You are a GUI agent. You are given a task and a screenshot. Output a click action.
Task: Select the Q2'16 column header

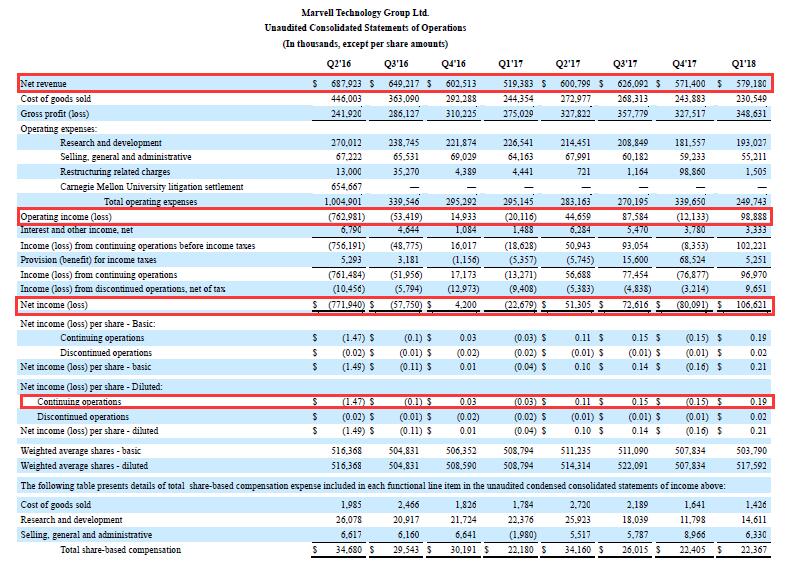[339, 64]
